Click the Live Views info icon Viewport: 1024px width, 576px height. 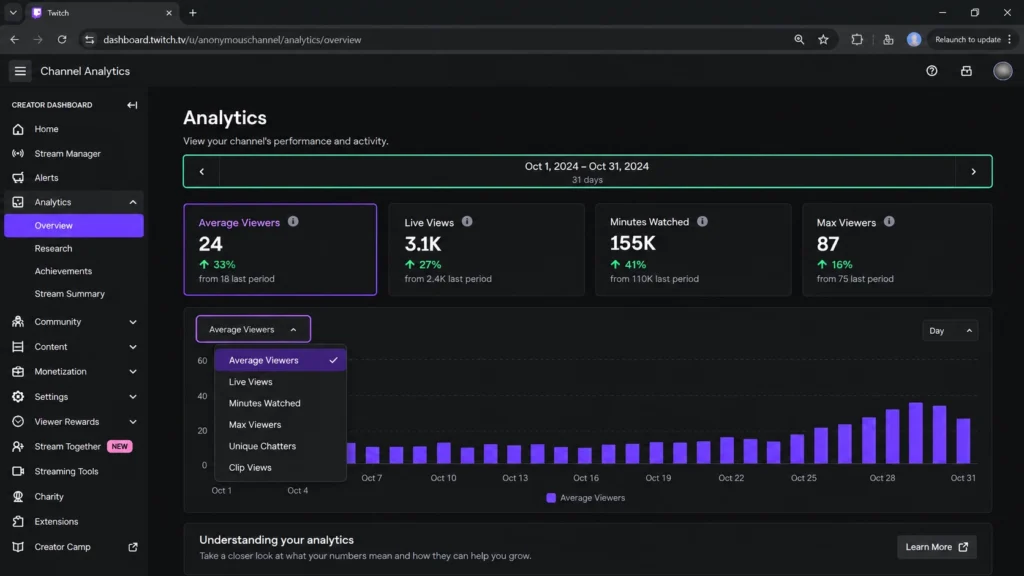click(467, 222)
